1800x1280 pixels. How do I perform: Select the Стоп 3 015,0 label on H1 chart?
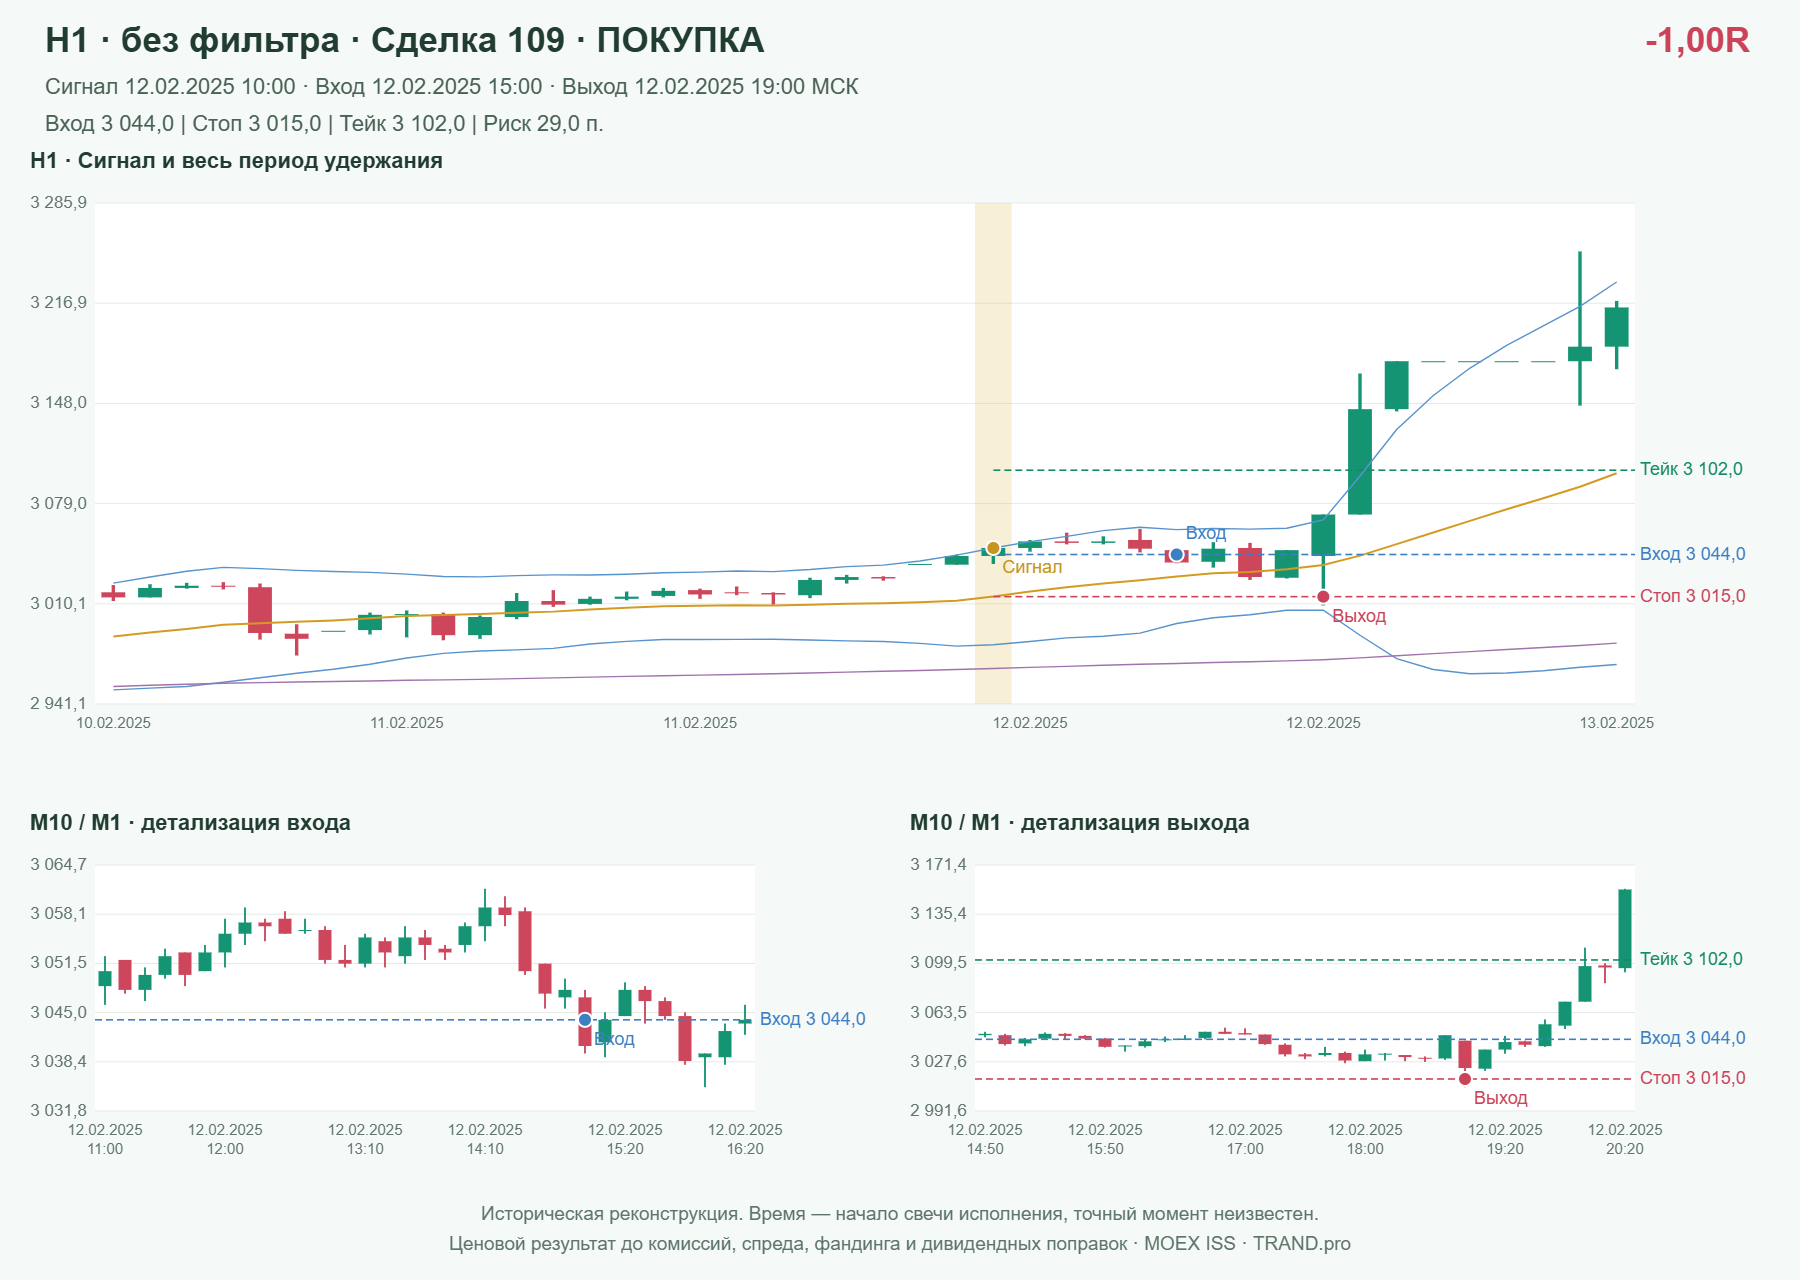point(1692,596)
